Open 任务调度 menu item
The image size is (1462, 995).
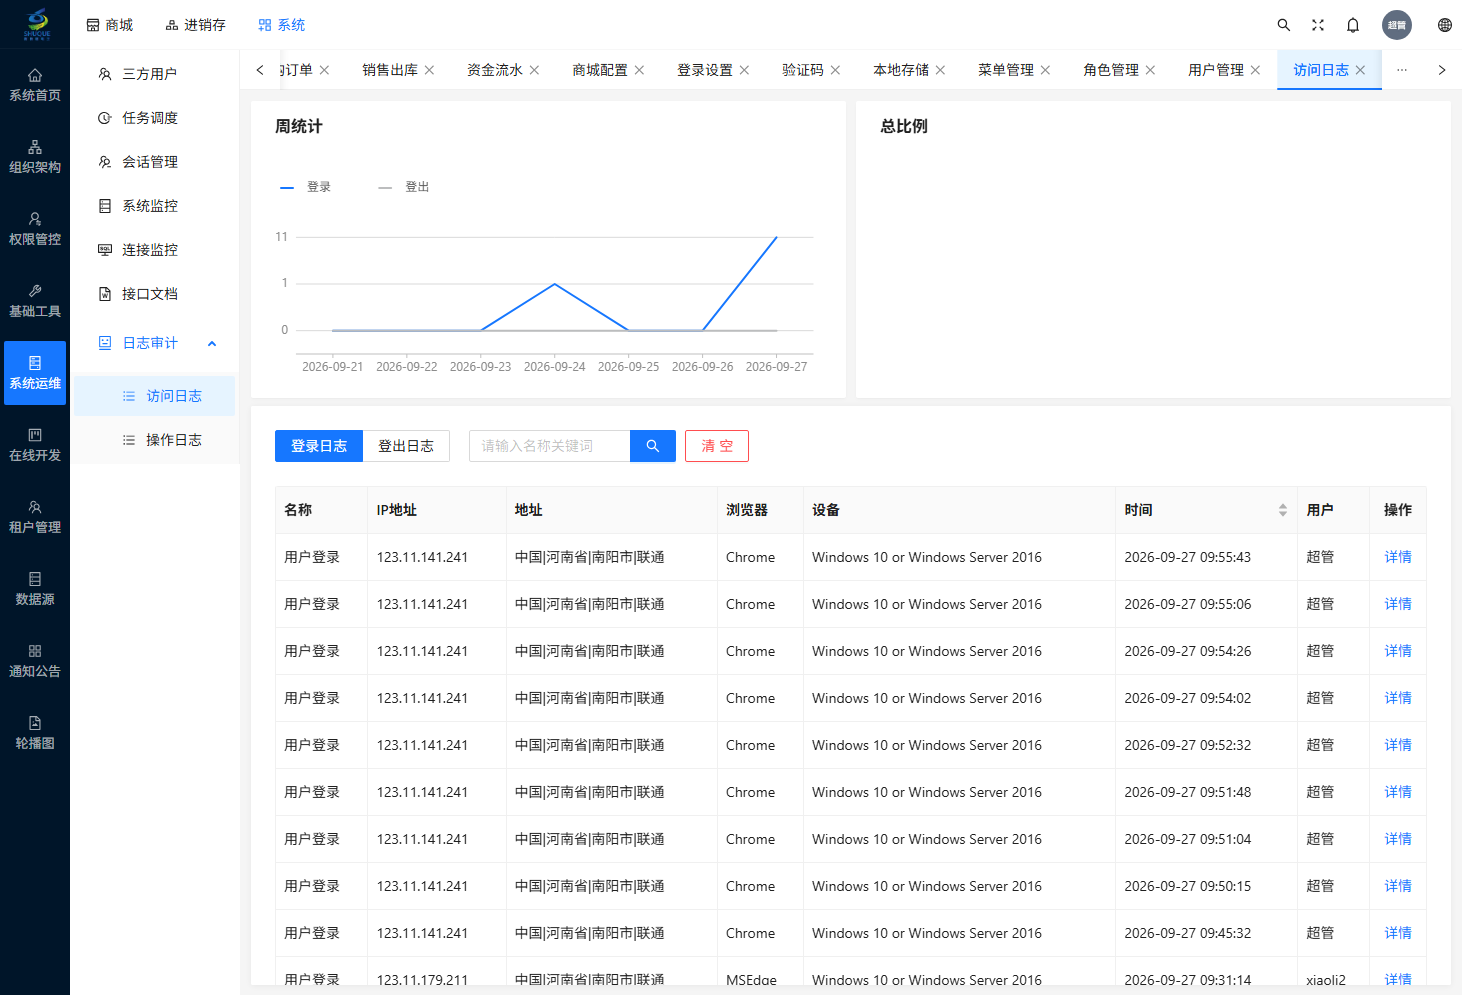point(154,118)
